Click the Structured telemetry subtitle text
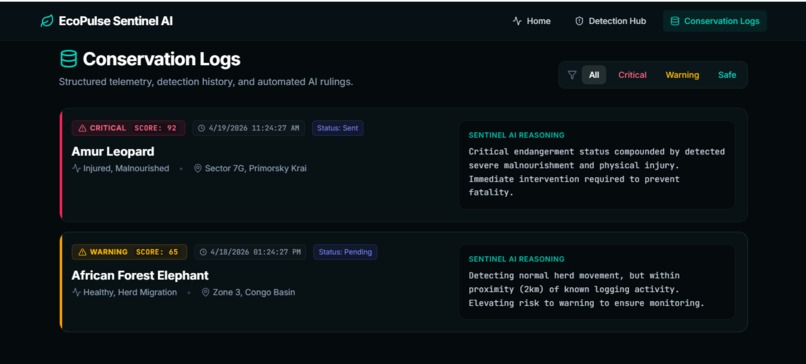The height and width of the screenshot is (364, 806). [206, 82]
